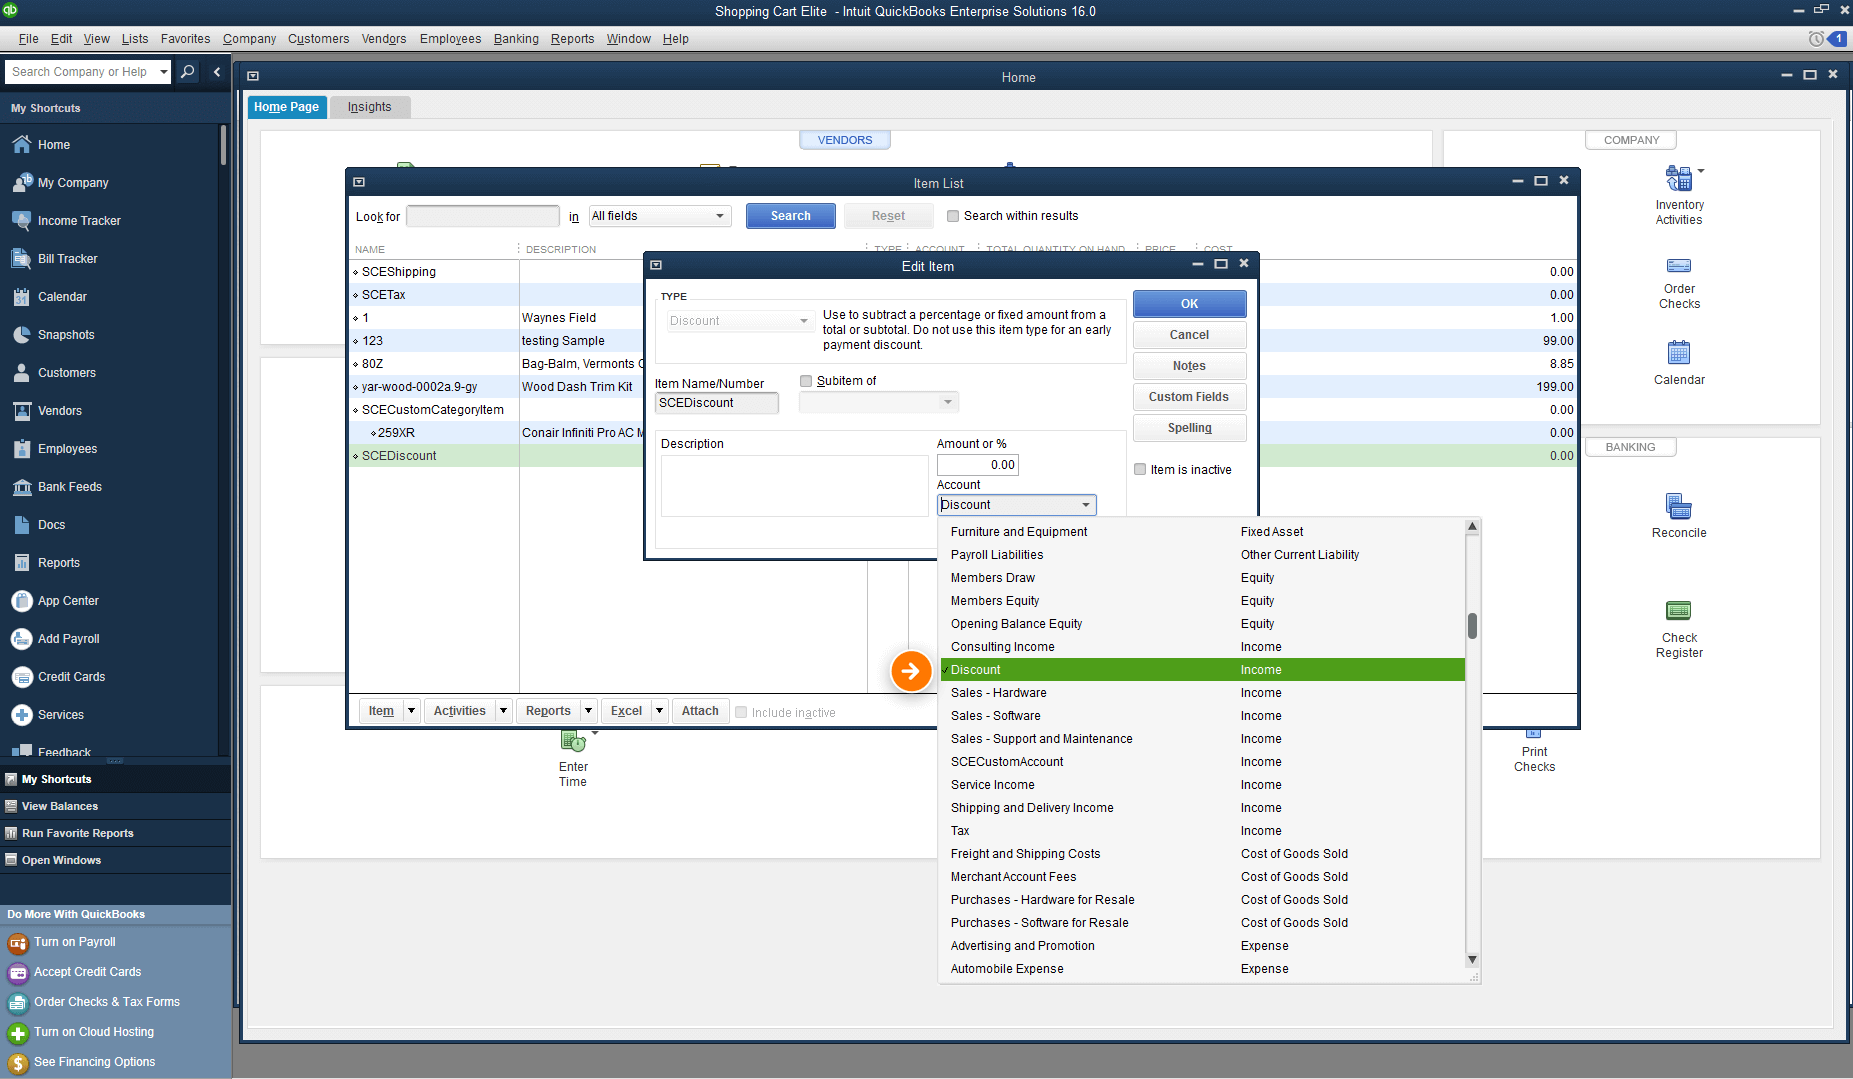1853x1079 pixels.
Task: Open Excel dropdown arrow
Action: click(659, 711)
